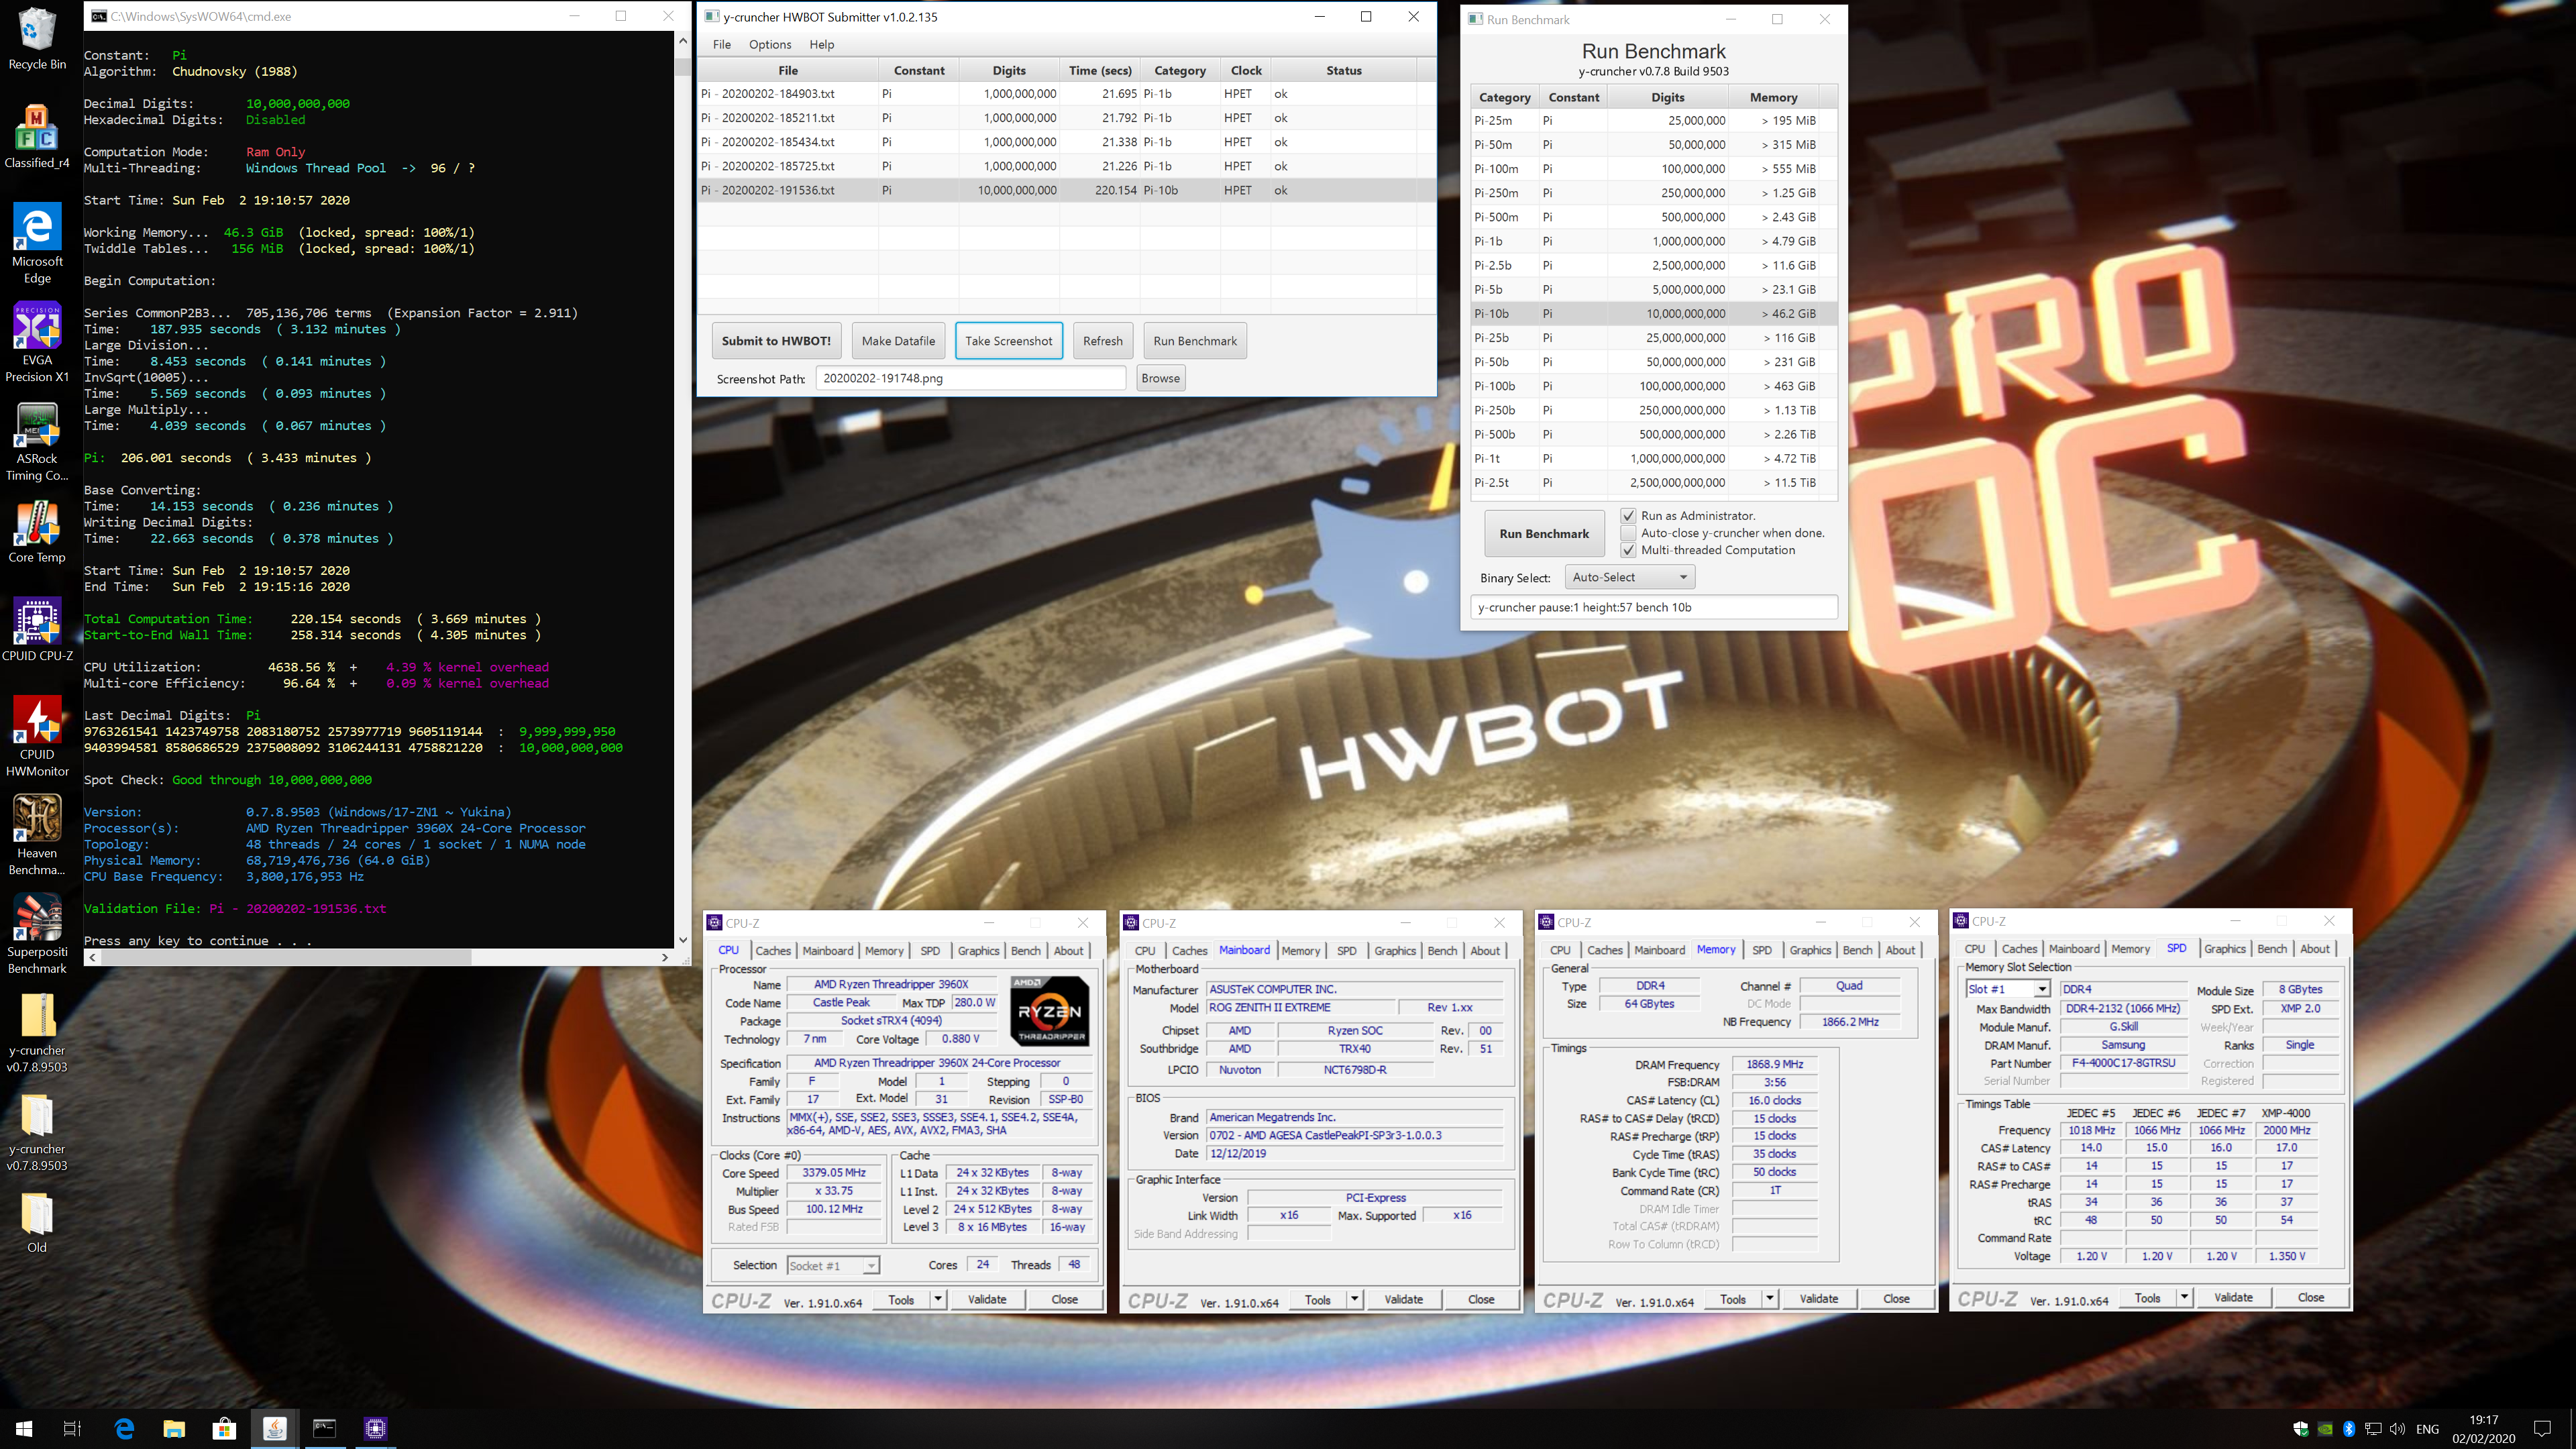Click Validate in the SPD CPU-Z window
Image resolution: width=2576 pixels, height=1449 pixels.
2233,1297
